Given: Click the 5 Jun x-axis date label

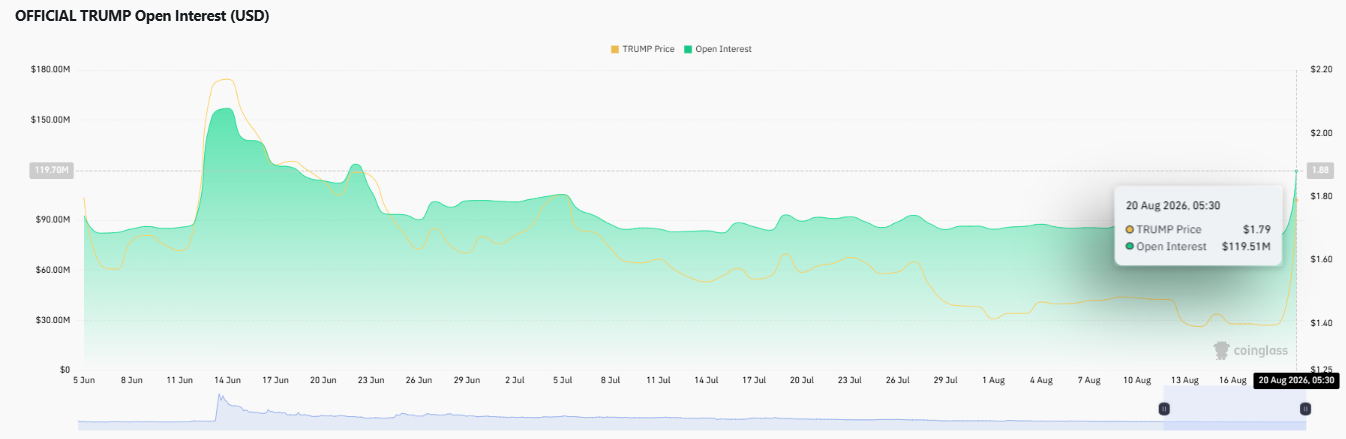Looking at the screenshot, I should point(84,380).
